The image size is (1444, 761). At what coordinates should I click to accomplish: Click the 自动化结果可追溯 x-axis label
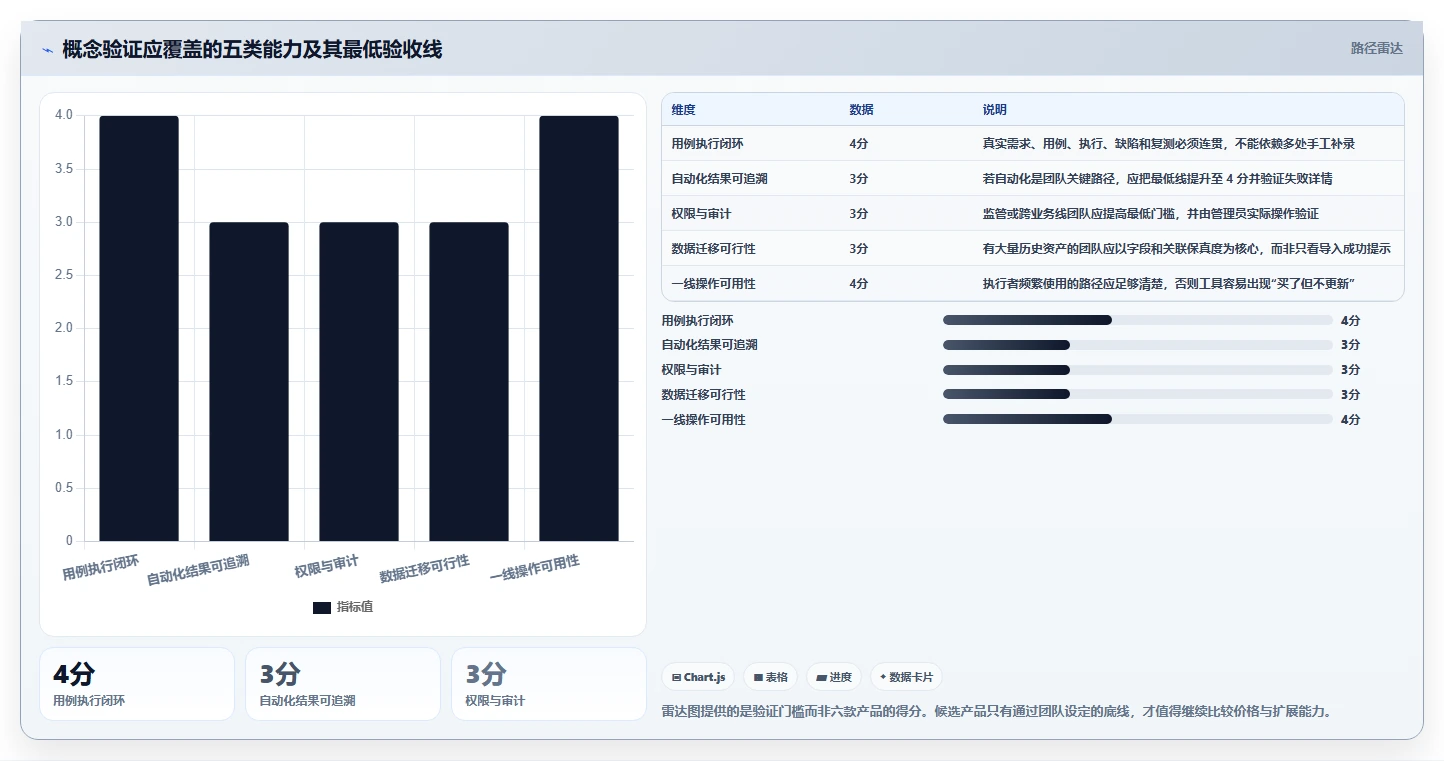pos(198,570)
